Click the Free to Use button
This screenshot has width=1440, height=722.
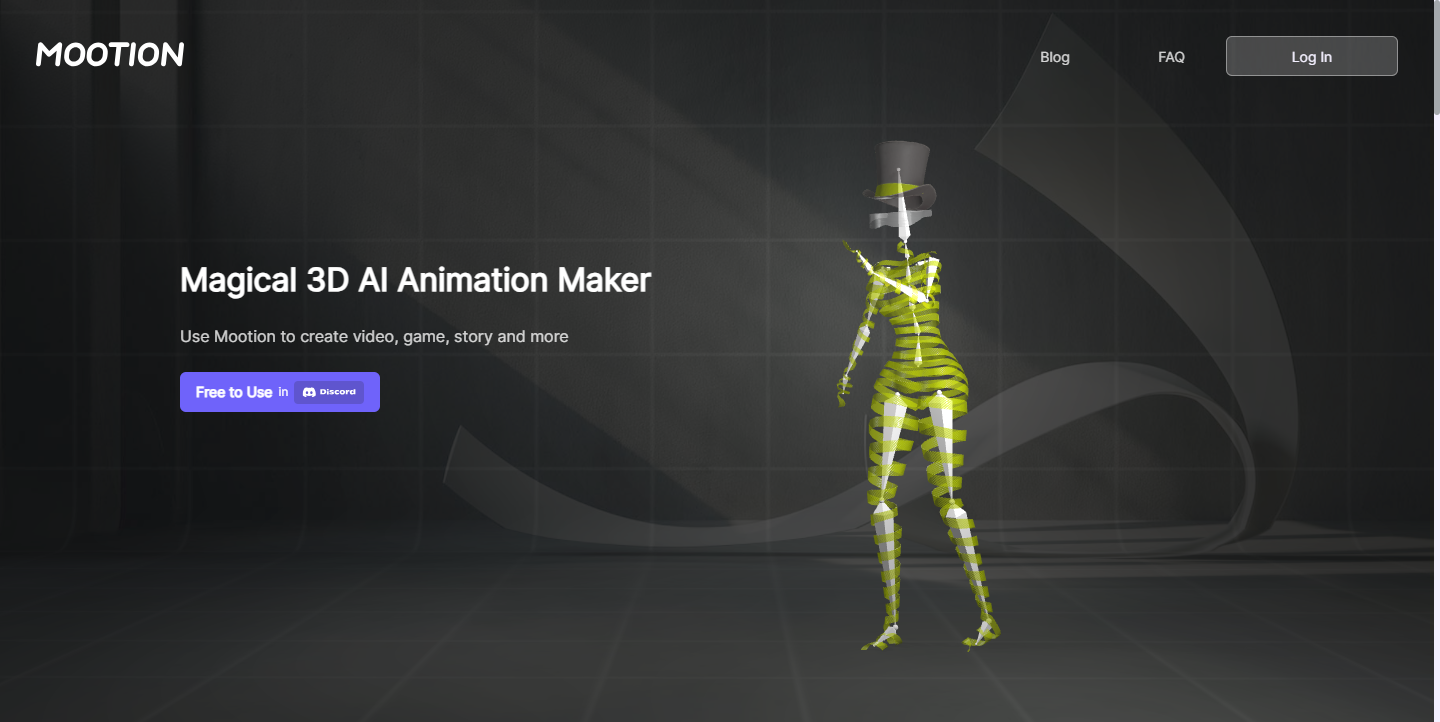pos(280,392)
